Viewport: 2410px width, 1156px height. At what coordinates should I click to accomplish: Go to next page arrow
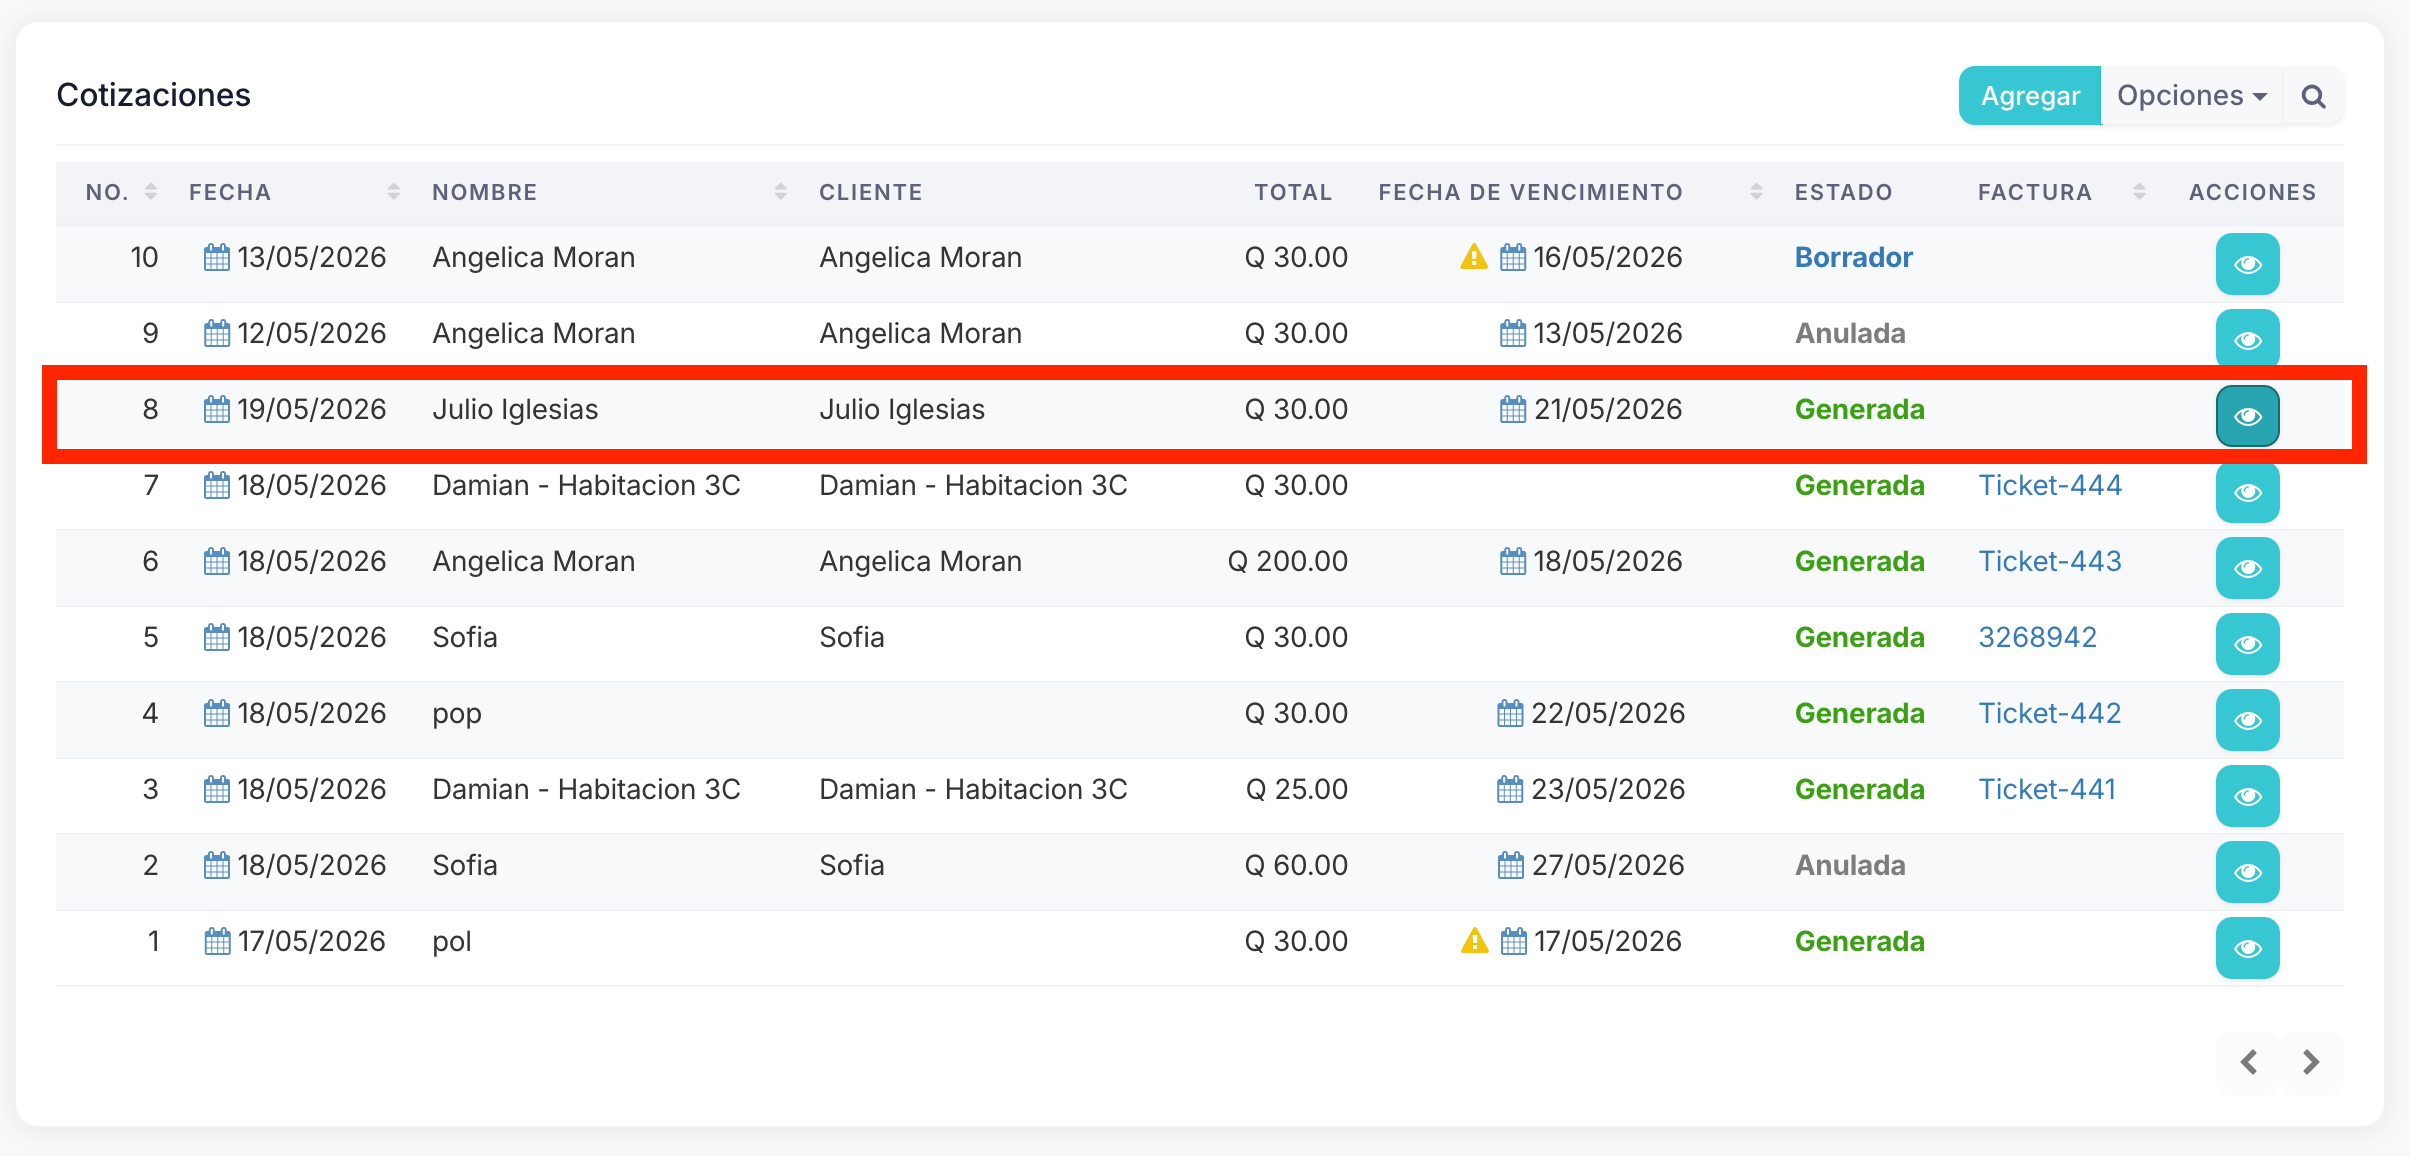click(x=2311, y=1062)
